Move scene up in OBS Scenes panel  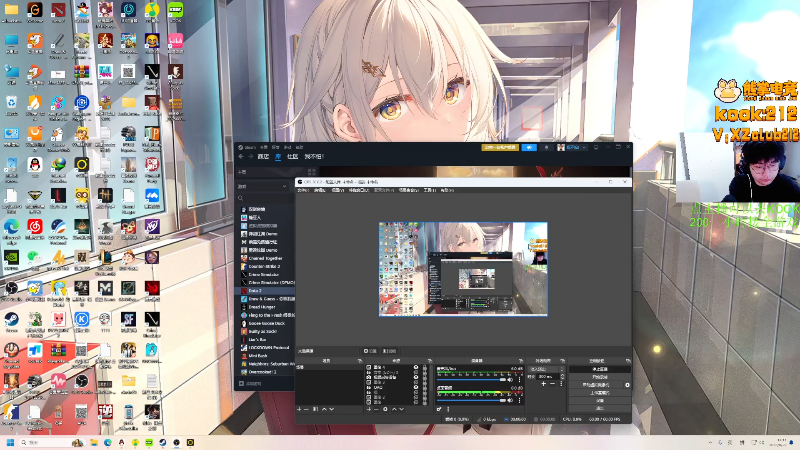[x=324, y=409]
